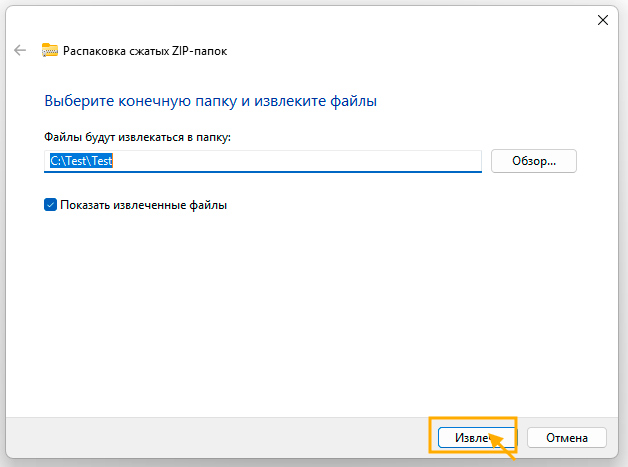Click the highlighted C:\Test\Test path text
The width and height of the screenshot is (628, 467).
click(x=81, y=161)
